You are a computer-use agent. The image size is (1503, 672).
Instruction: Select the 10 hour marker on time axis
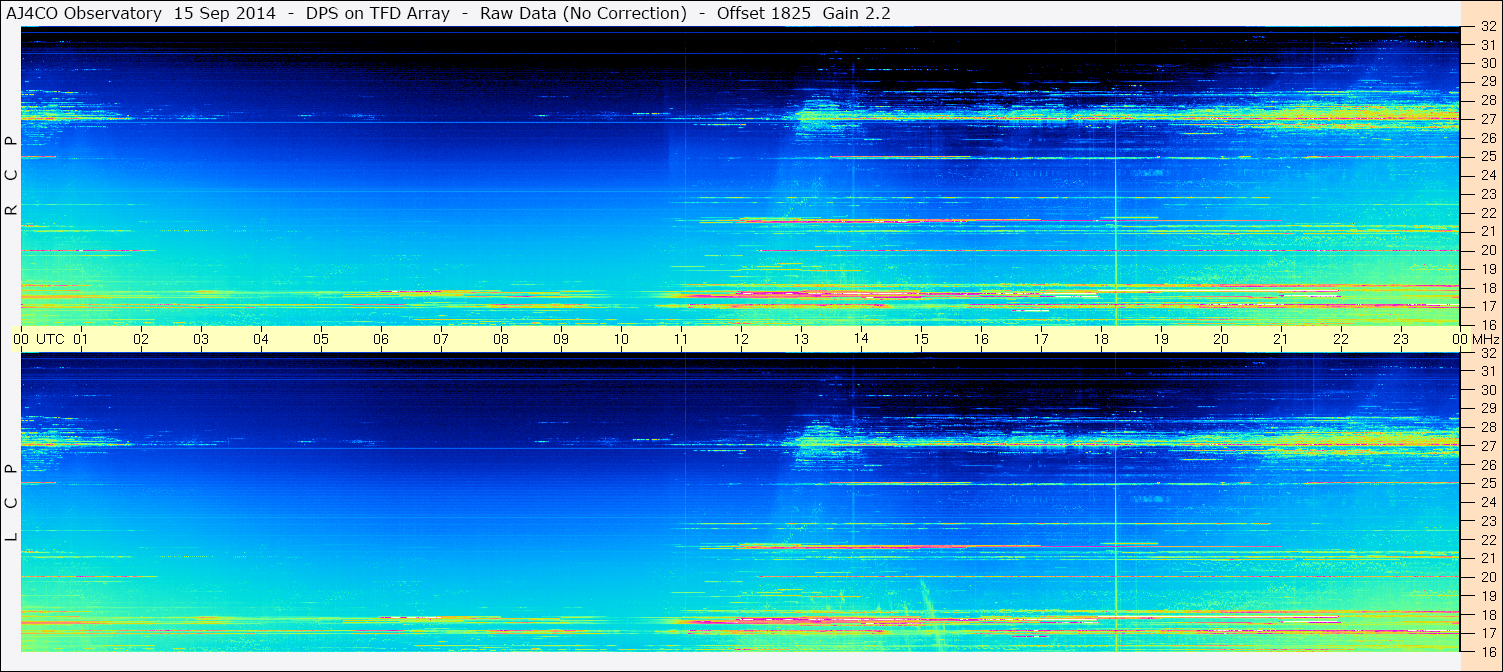tap(621, 339)
